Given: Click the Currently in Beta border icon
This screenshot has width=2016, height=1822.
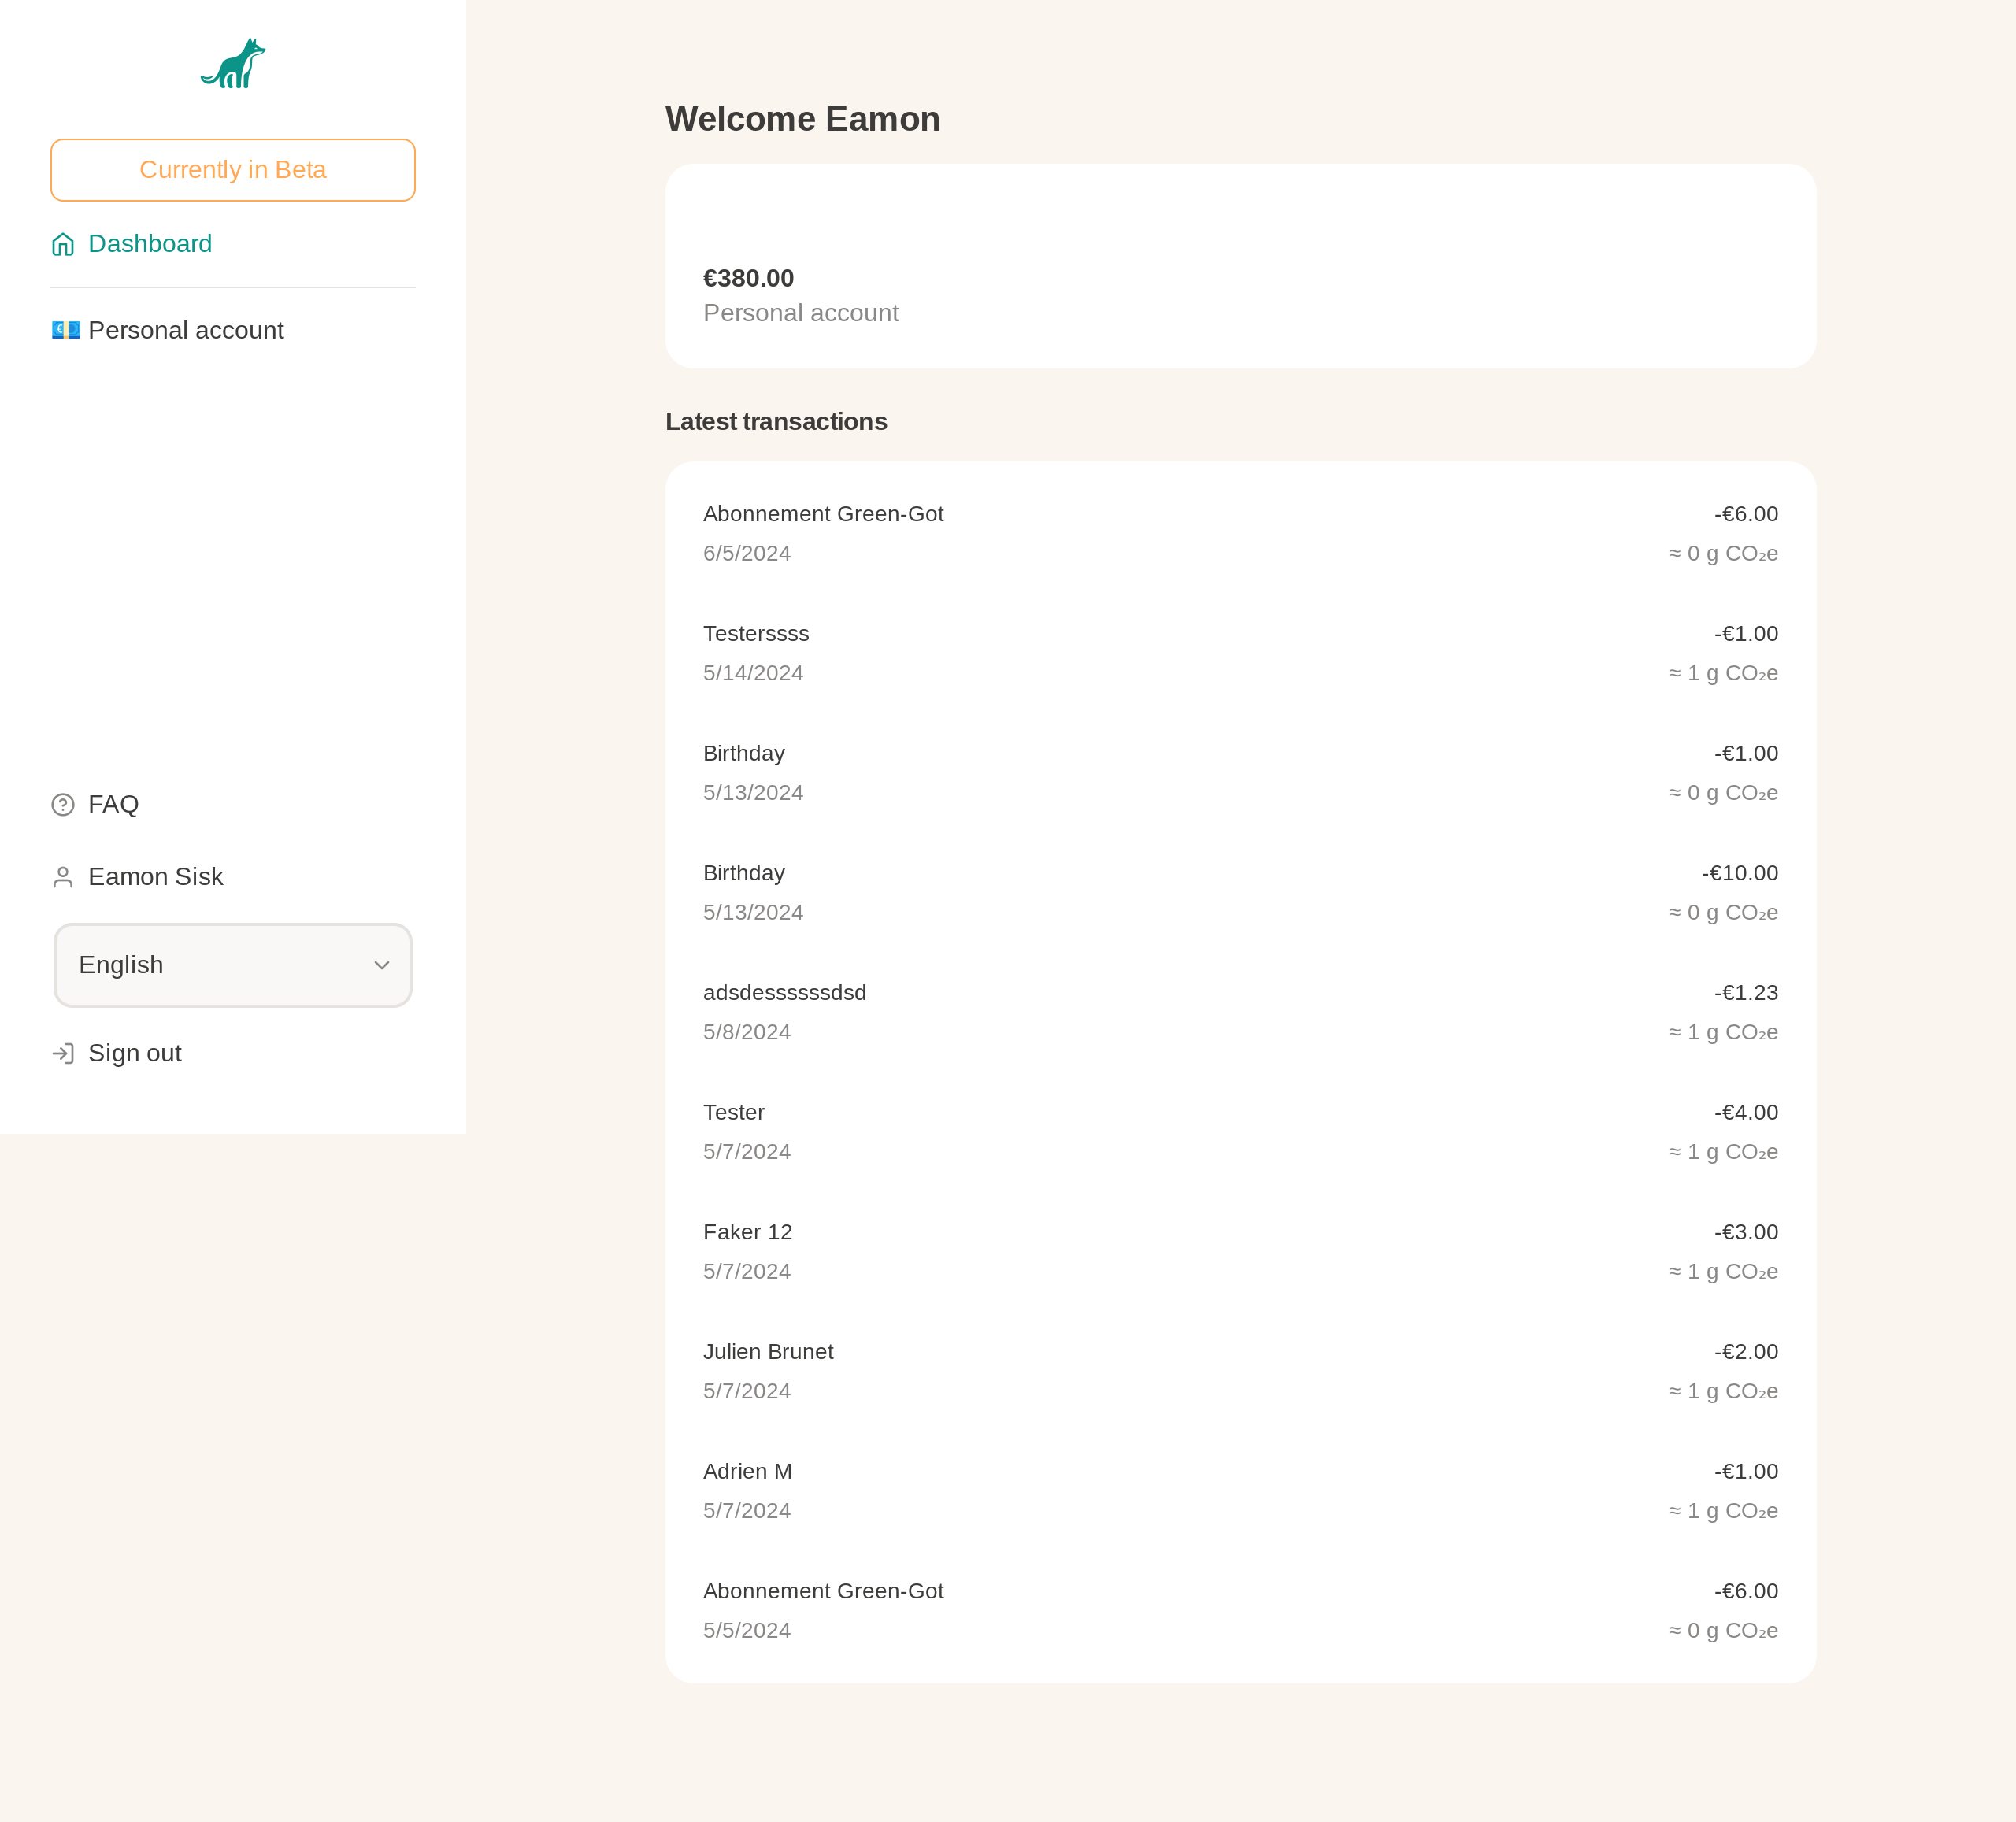Looking at the screenshot, I should coord(234,170).
